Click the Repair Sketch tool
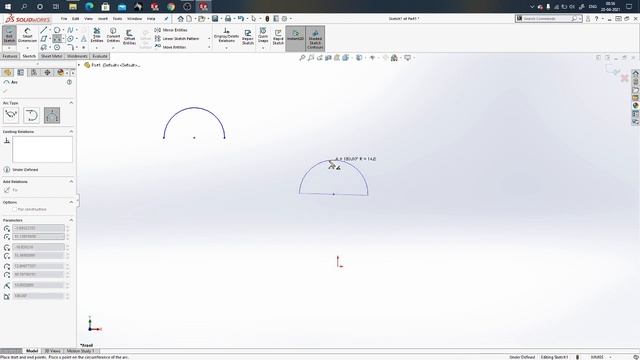Viewport: 640px width, 360px height. [x=248, y=37]
